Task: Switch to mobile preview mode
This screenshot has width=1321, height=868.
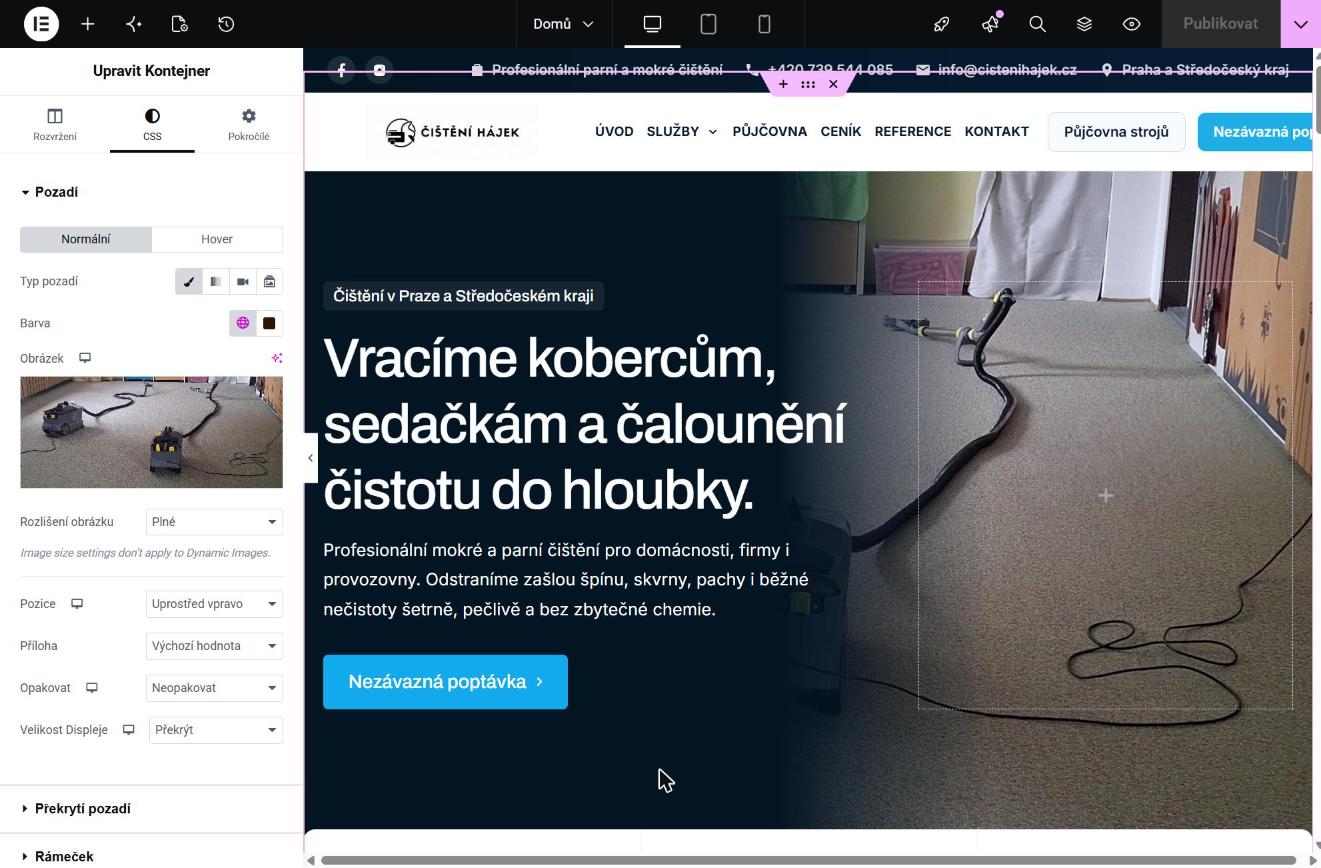Action: pos(764,24)
